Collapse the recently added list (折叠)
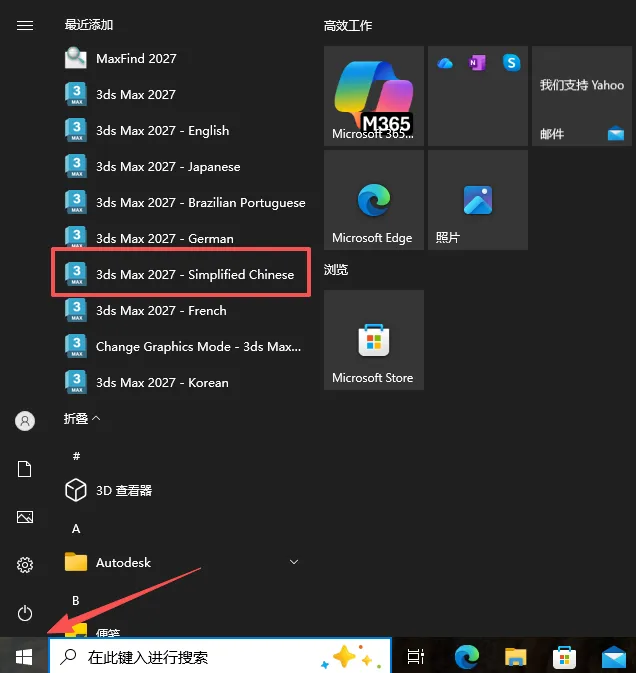This screenshot has height=673, width=636. pyautogui.click(x=82, y=418)
